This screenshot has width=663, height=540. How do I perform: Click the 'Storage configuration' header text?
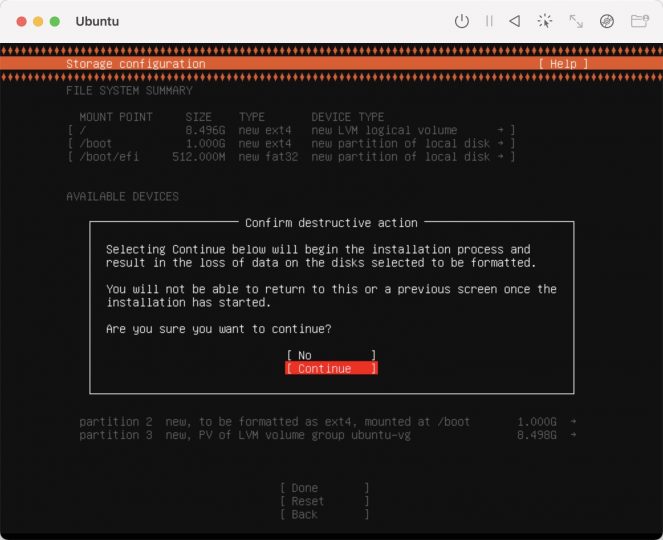[136, 64]
